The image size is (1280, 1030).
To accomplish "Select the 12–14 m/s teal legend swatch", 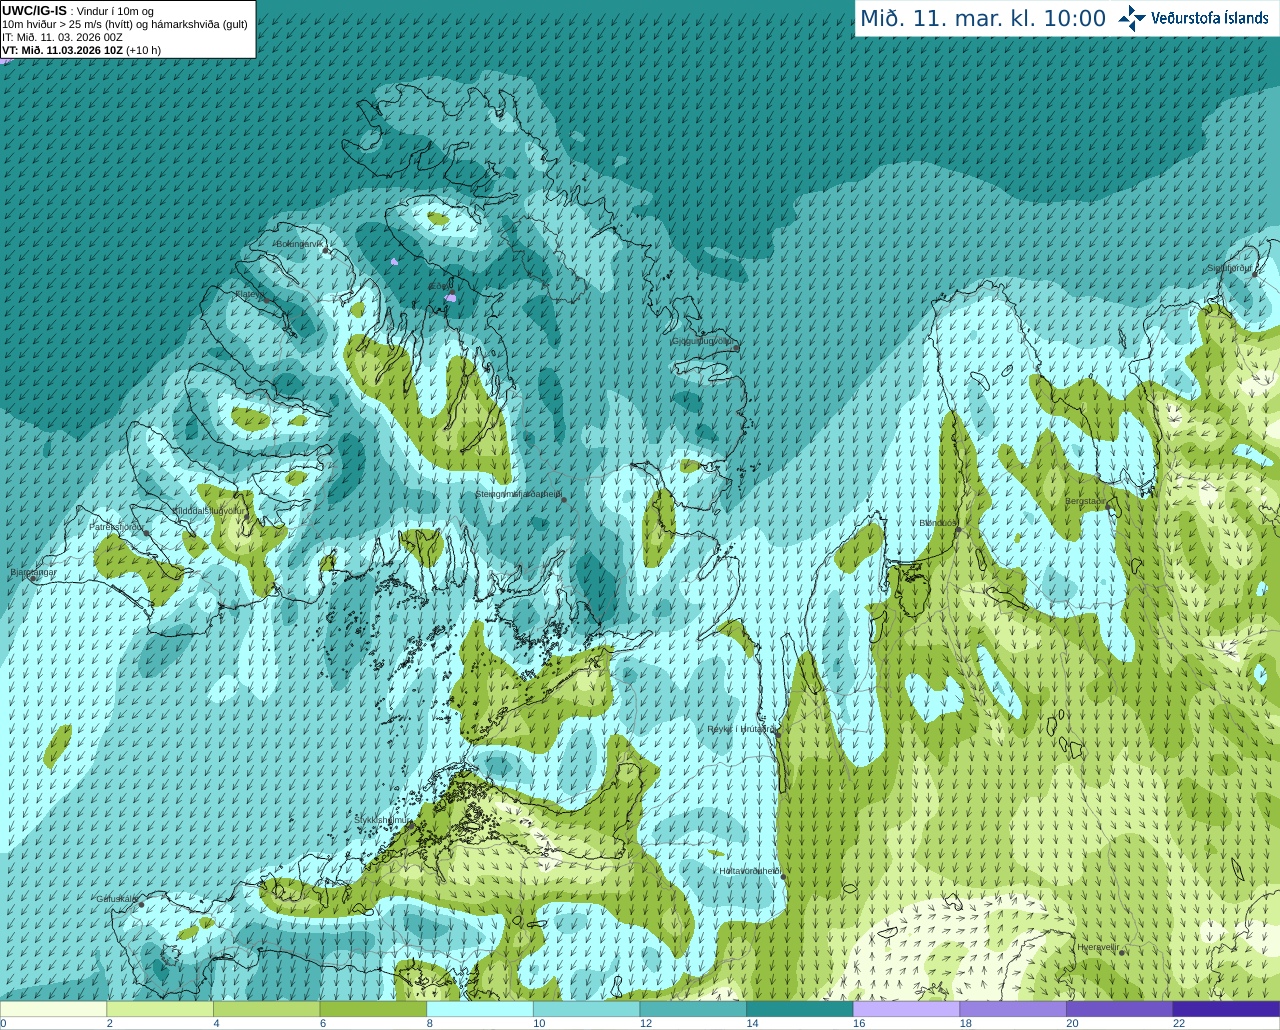I will click(693, 1009).
